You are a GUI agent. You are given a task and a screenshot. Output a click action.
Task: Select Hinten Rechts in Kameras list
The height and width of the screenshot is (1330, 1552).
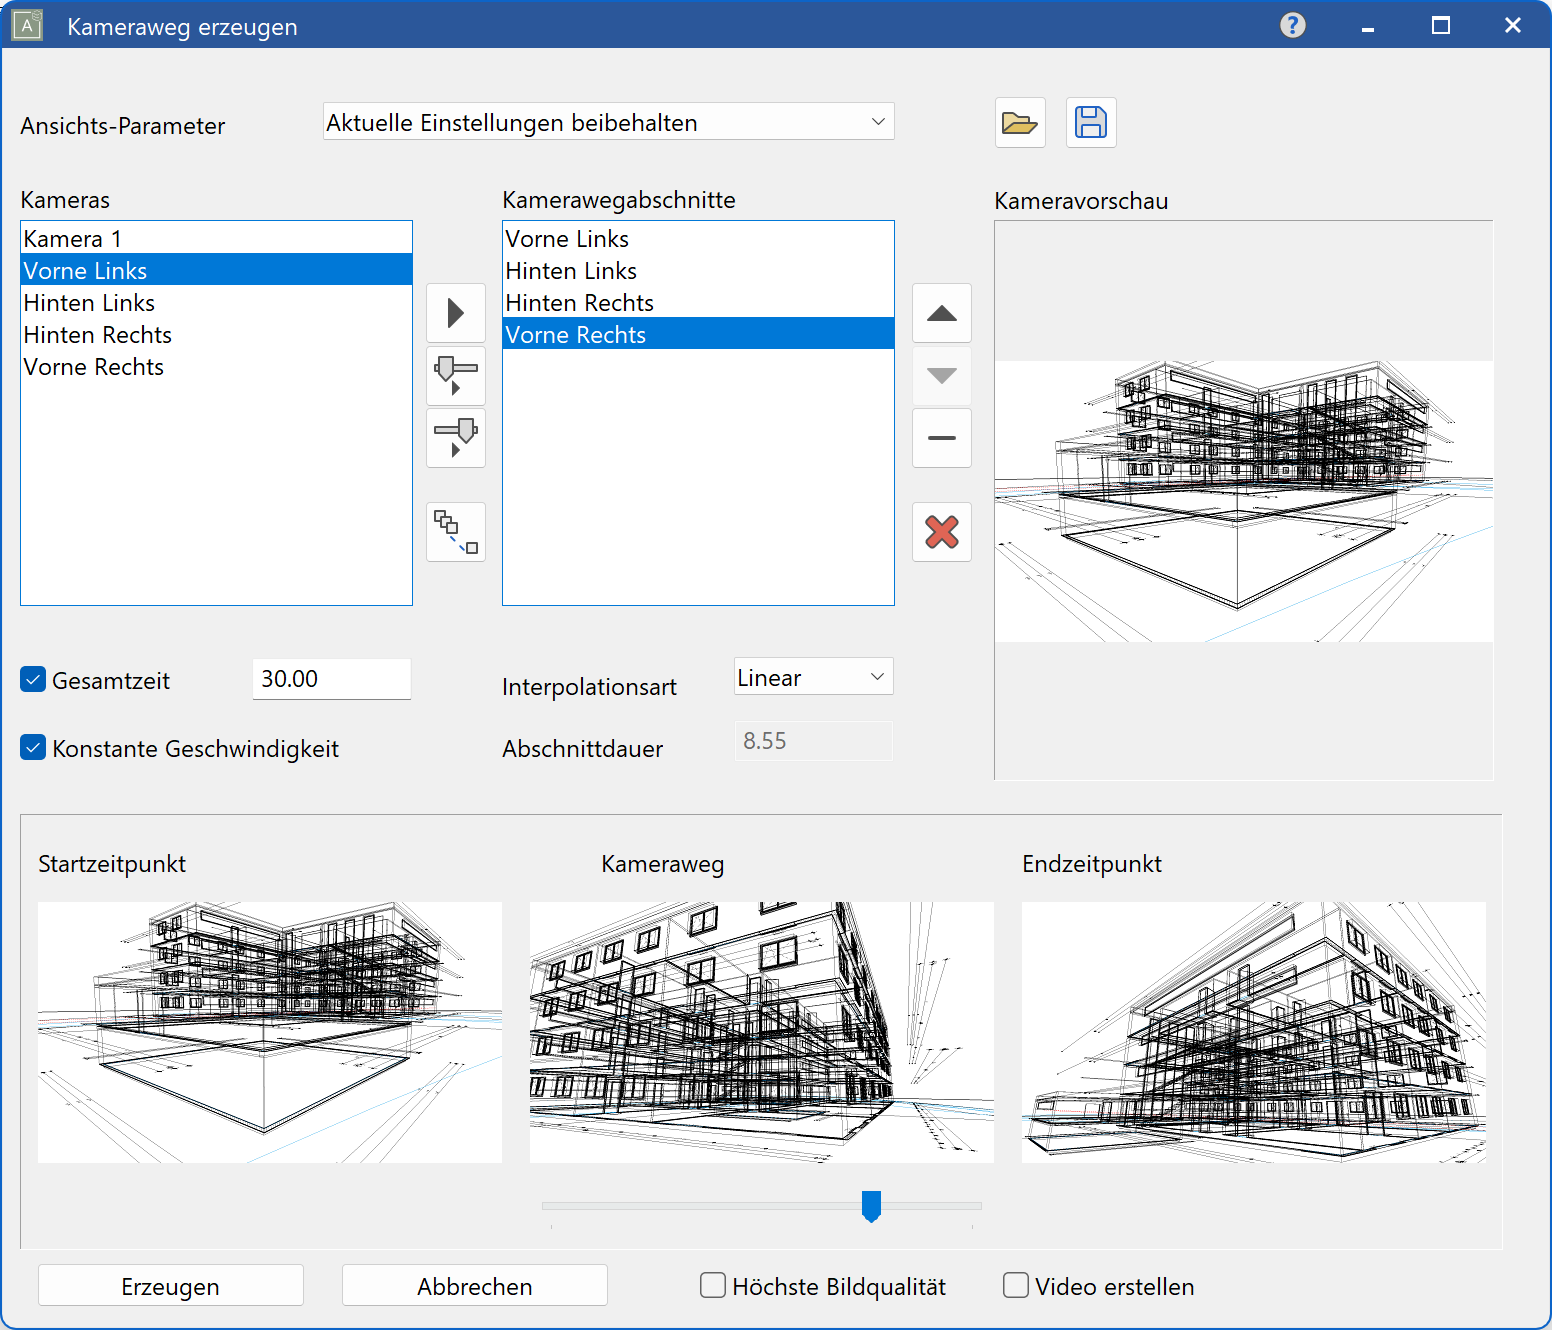point(98,335)
